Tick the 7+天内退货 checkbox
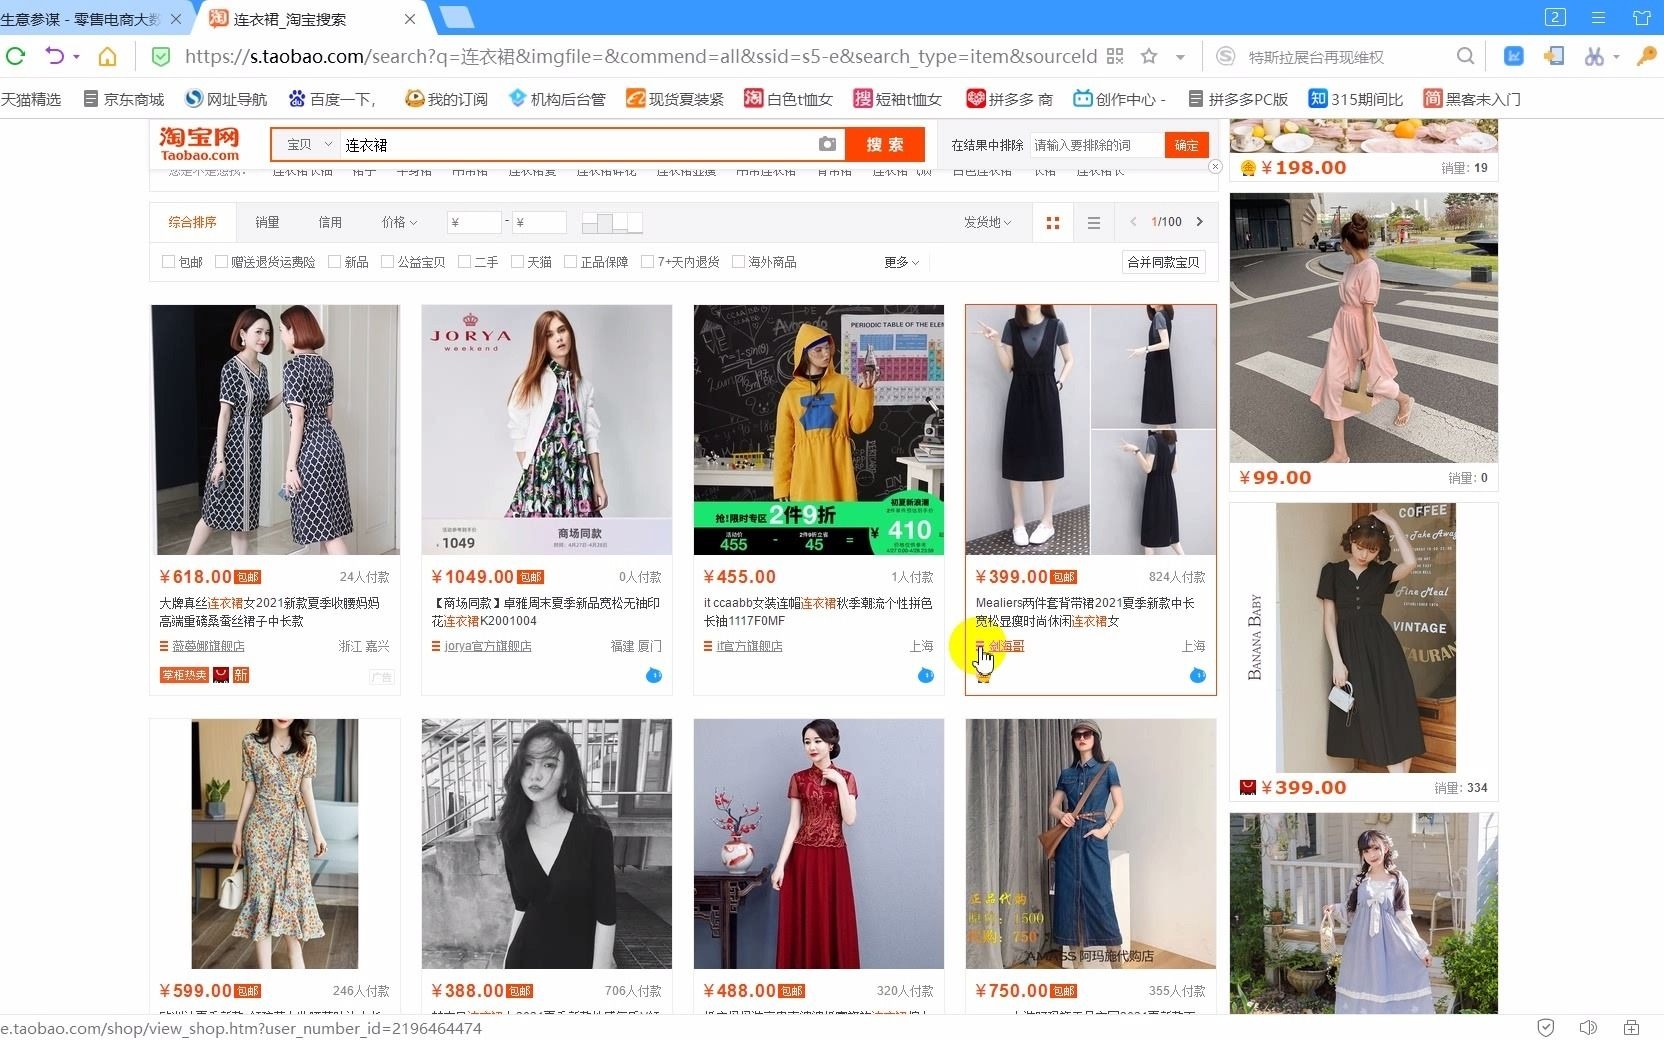The height and width of the screenshot is (1040, 1664). (647, 262)
